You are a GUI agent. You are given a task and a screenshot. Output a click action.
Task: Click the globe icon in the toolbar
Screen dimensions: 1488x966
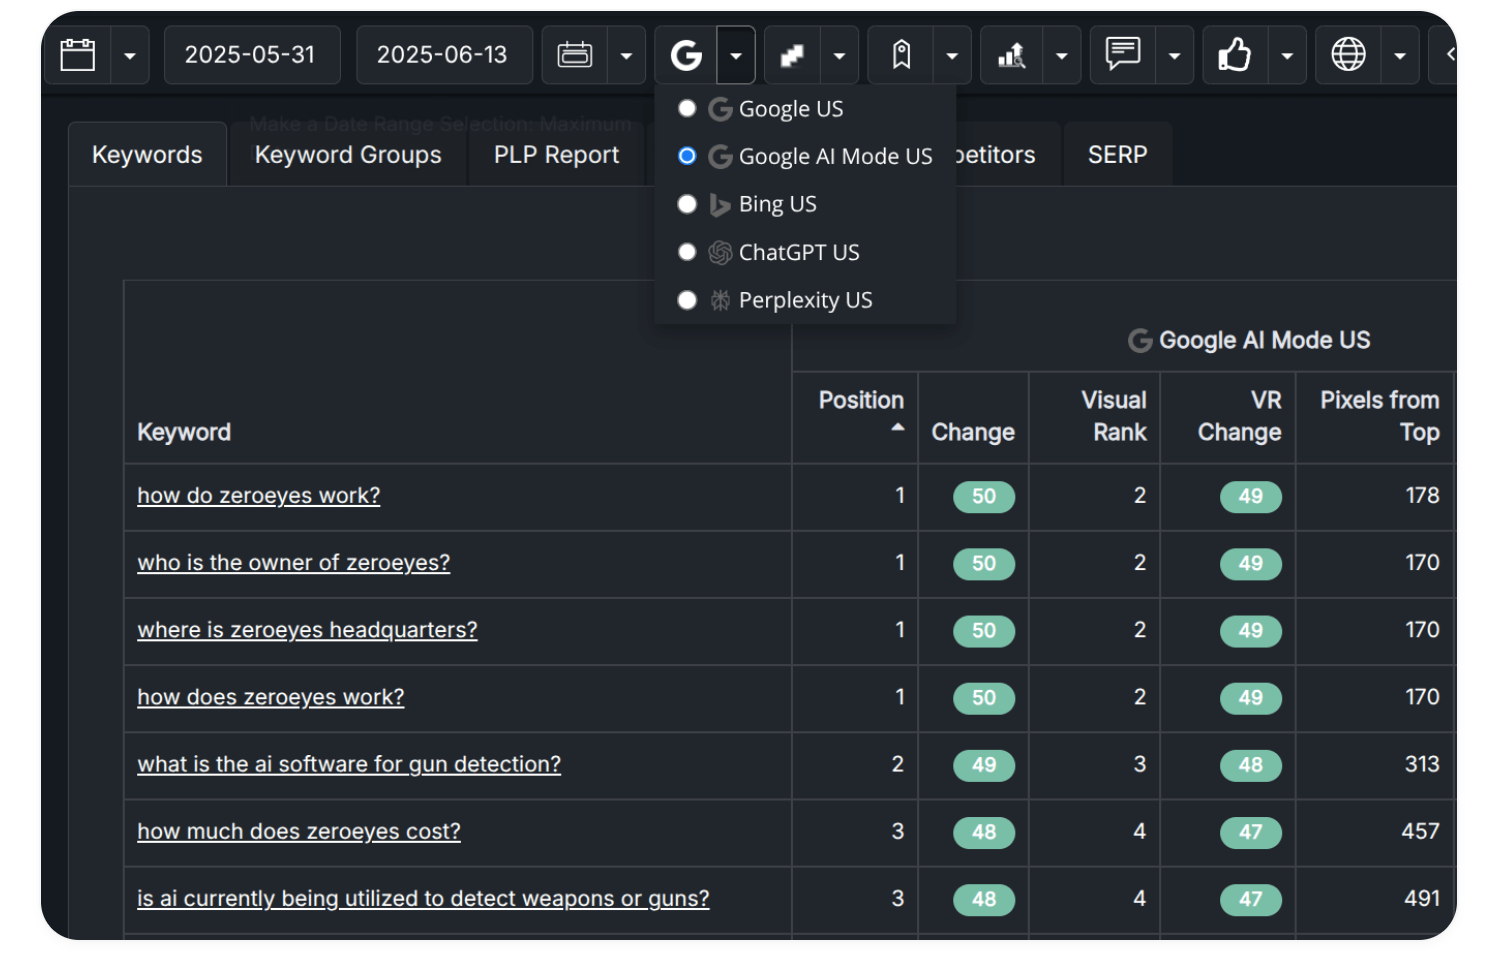[1348, 55]
